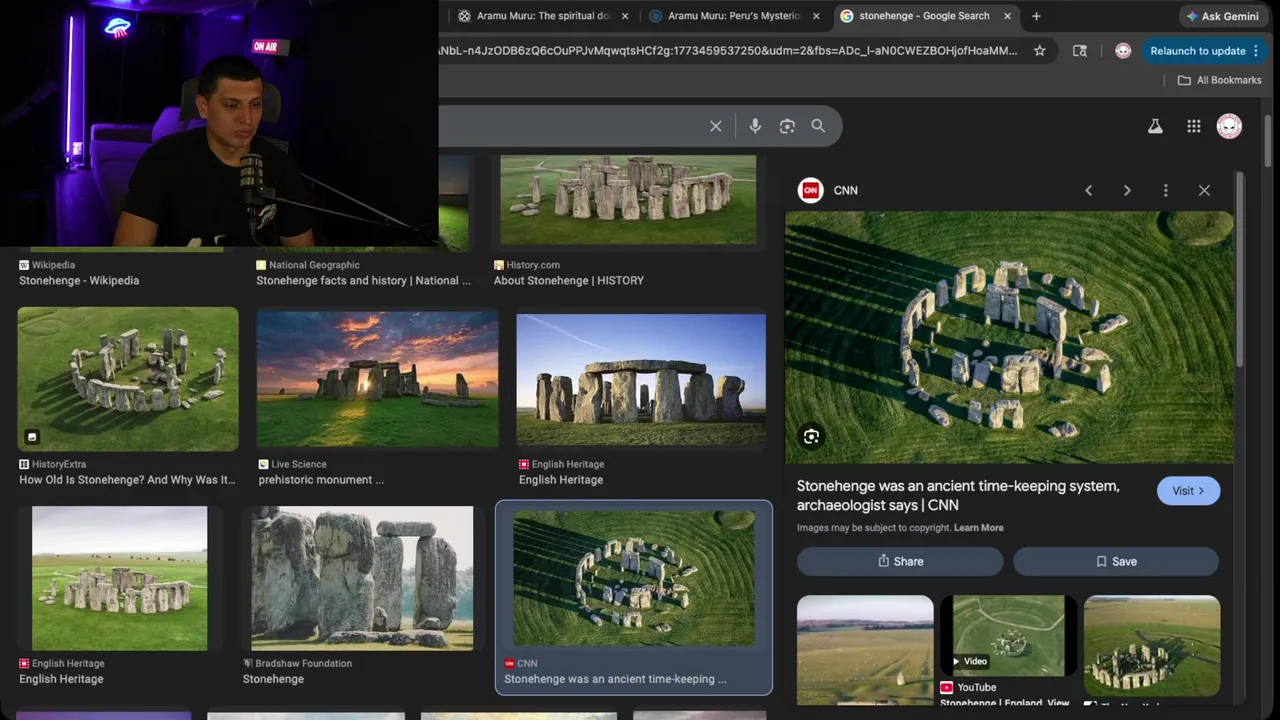
Task: Click the National Geographic source label
Action: coord(314,265)
